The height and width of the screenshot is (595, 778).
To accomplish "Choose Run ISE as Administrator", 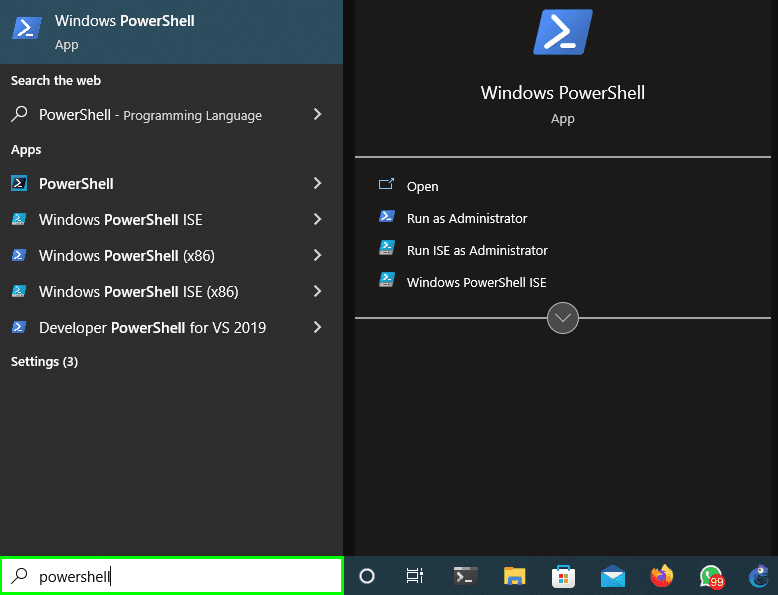I will click(477, 250).
